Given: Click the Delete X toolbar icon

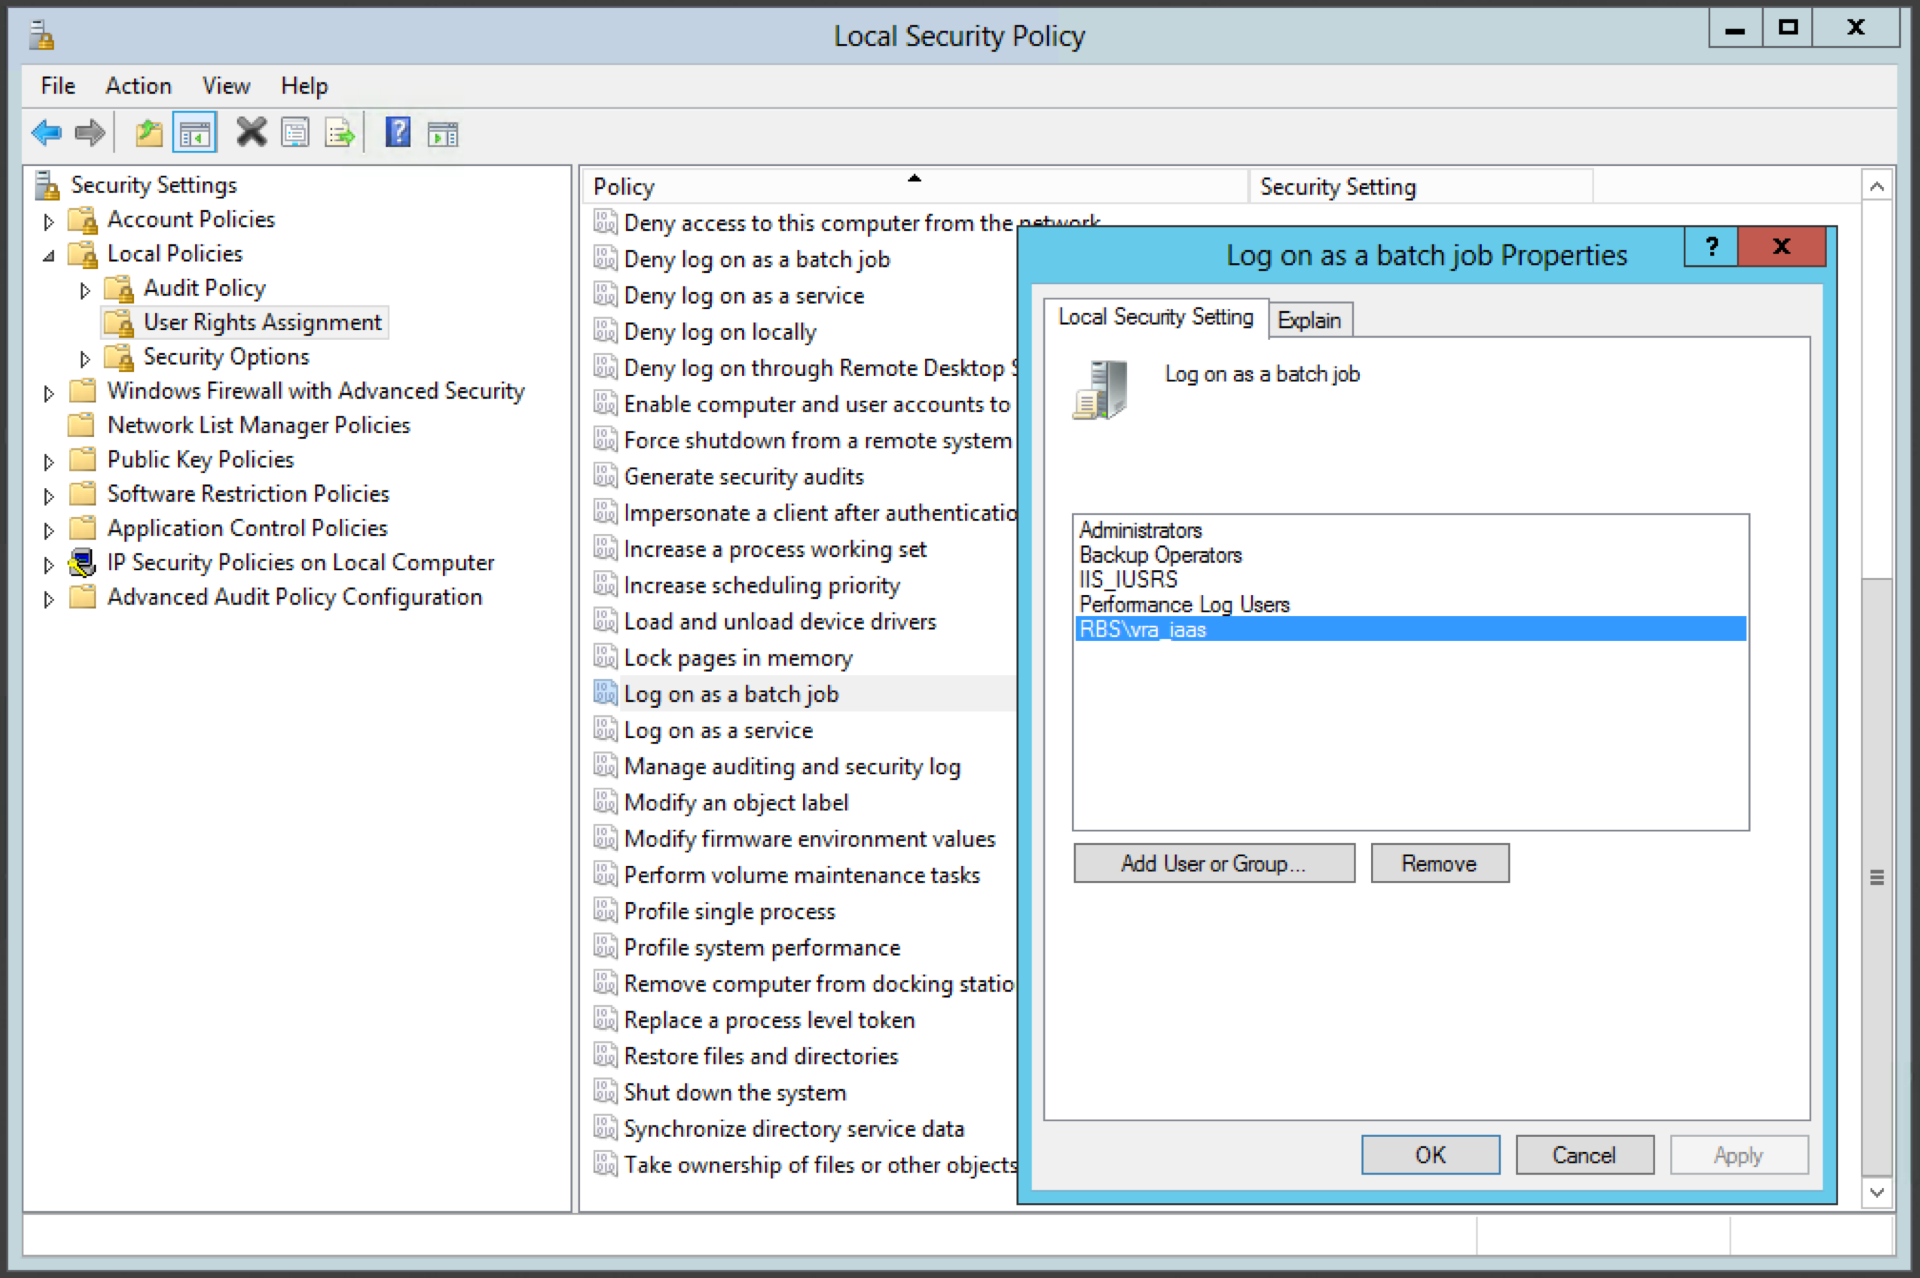Looking at the screenshot, I should 251,132.
